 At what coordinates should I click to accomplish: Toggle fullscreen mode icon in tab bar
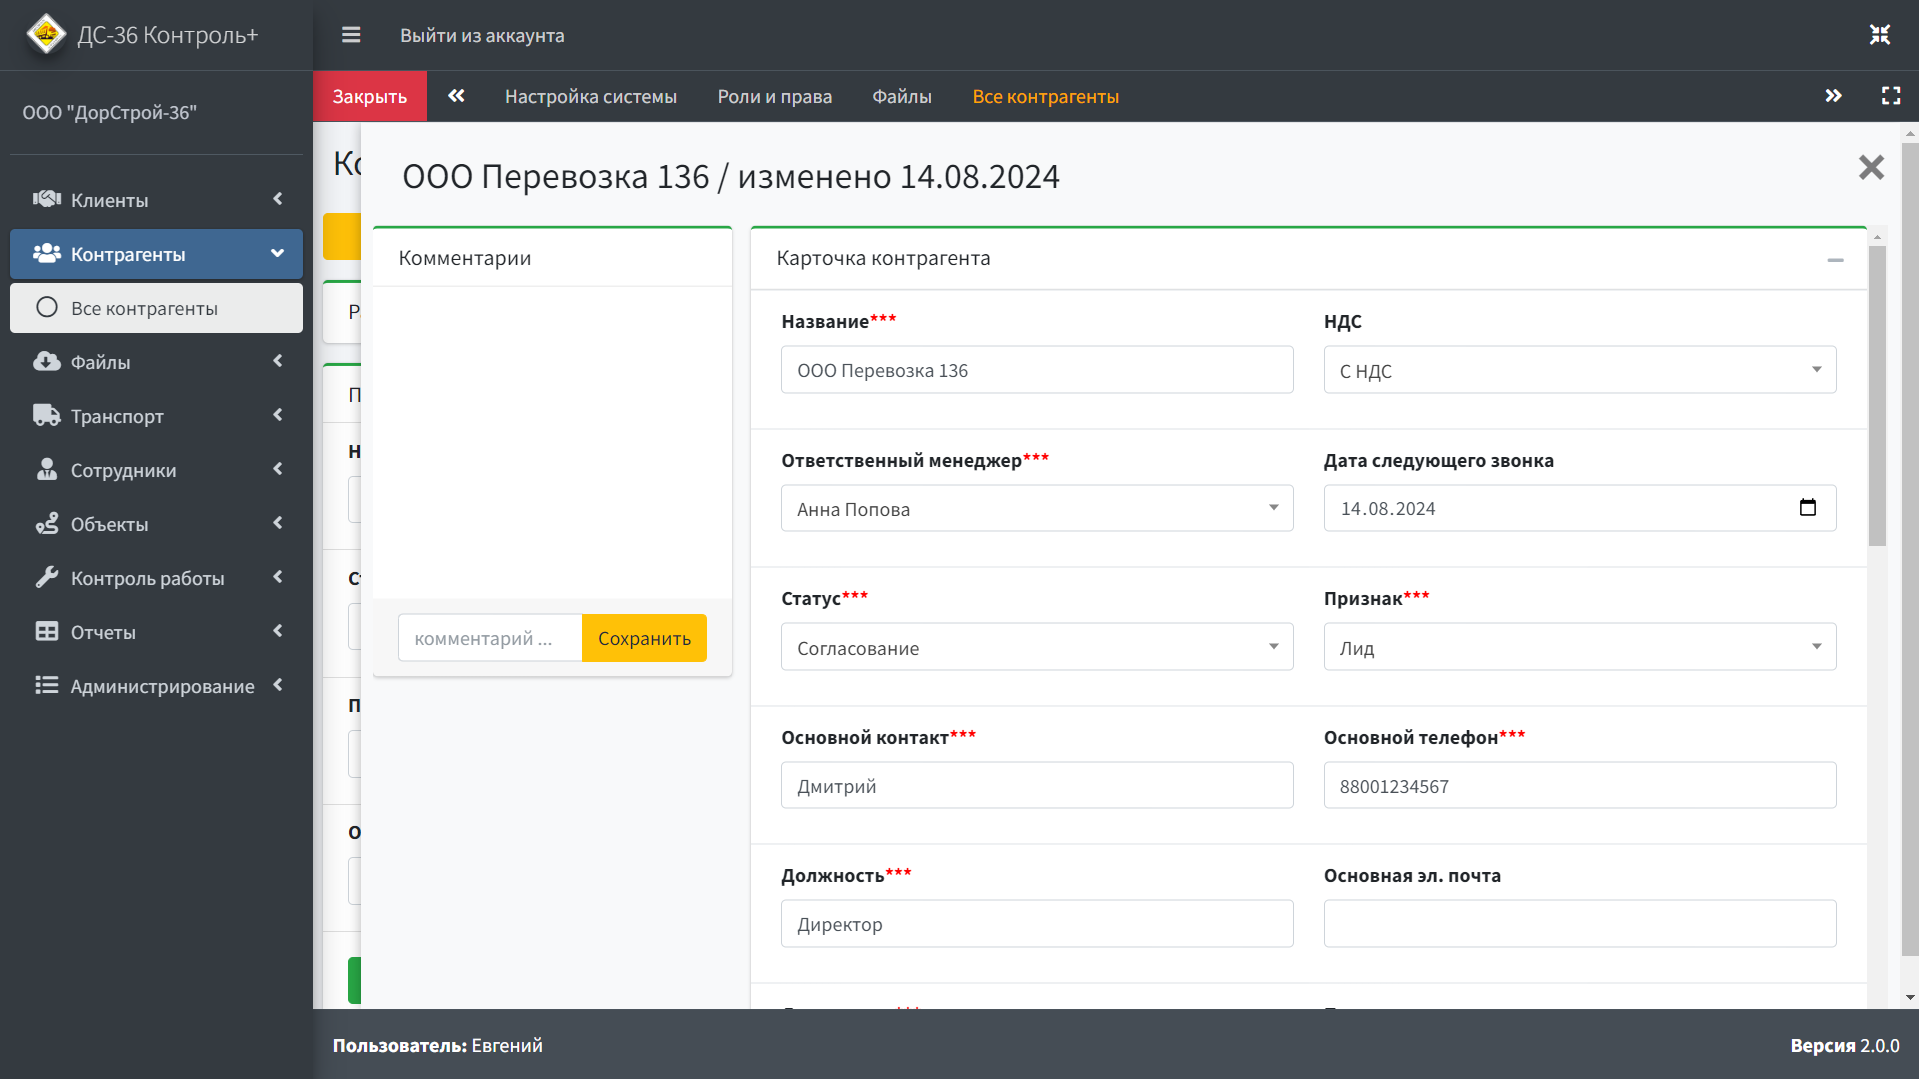click(x=1891, y=96)
